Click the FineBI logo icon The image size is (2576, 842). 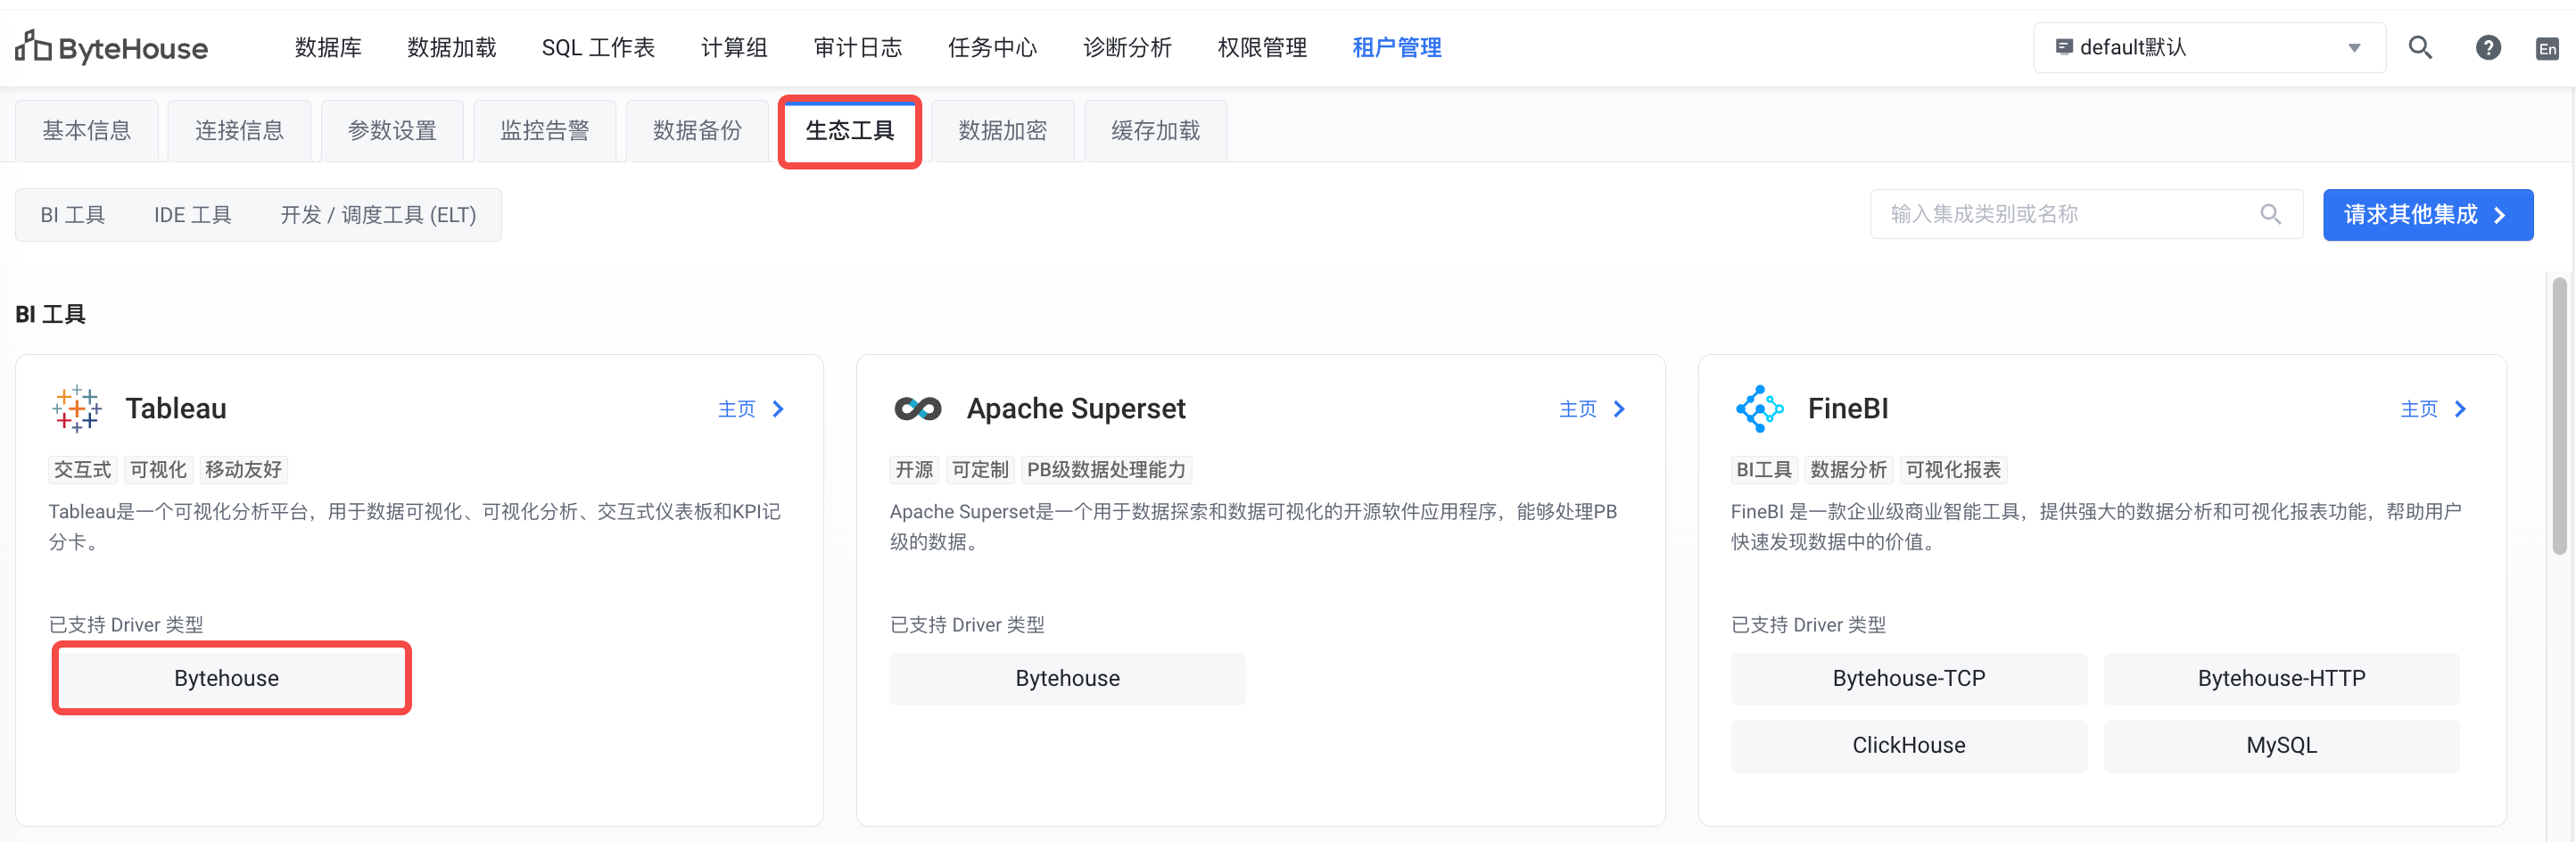(x=1759, y=409)
